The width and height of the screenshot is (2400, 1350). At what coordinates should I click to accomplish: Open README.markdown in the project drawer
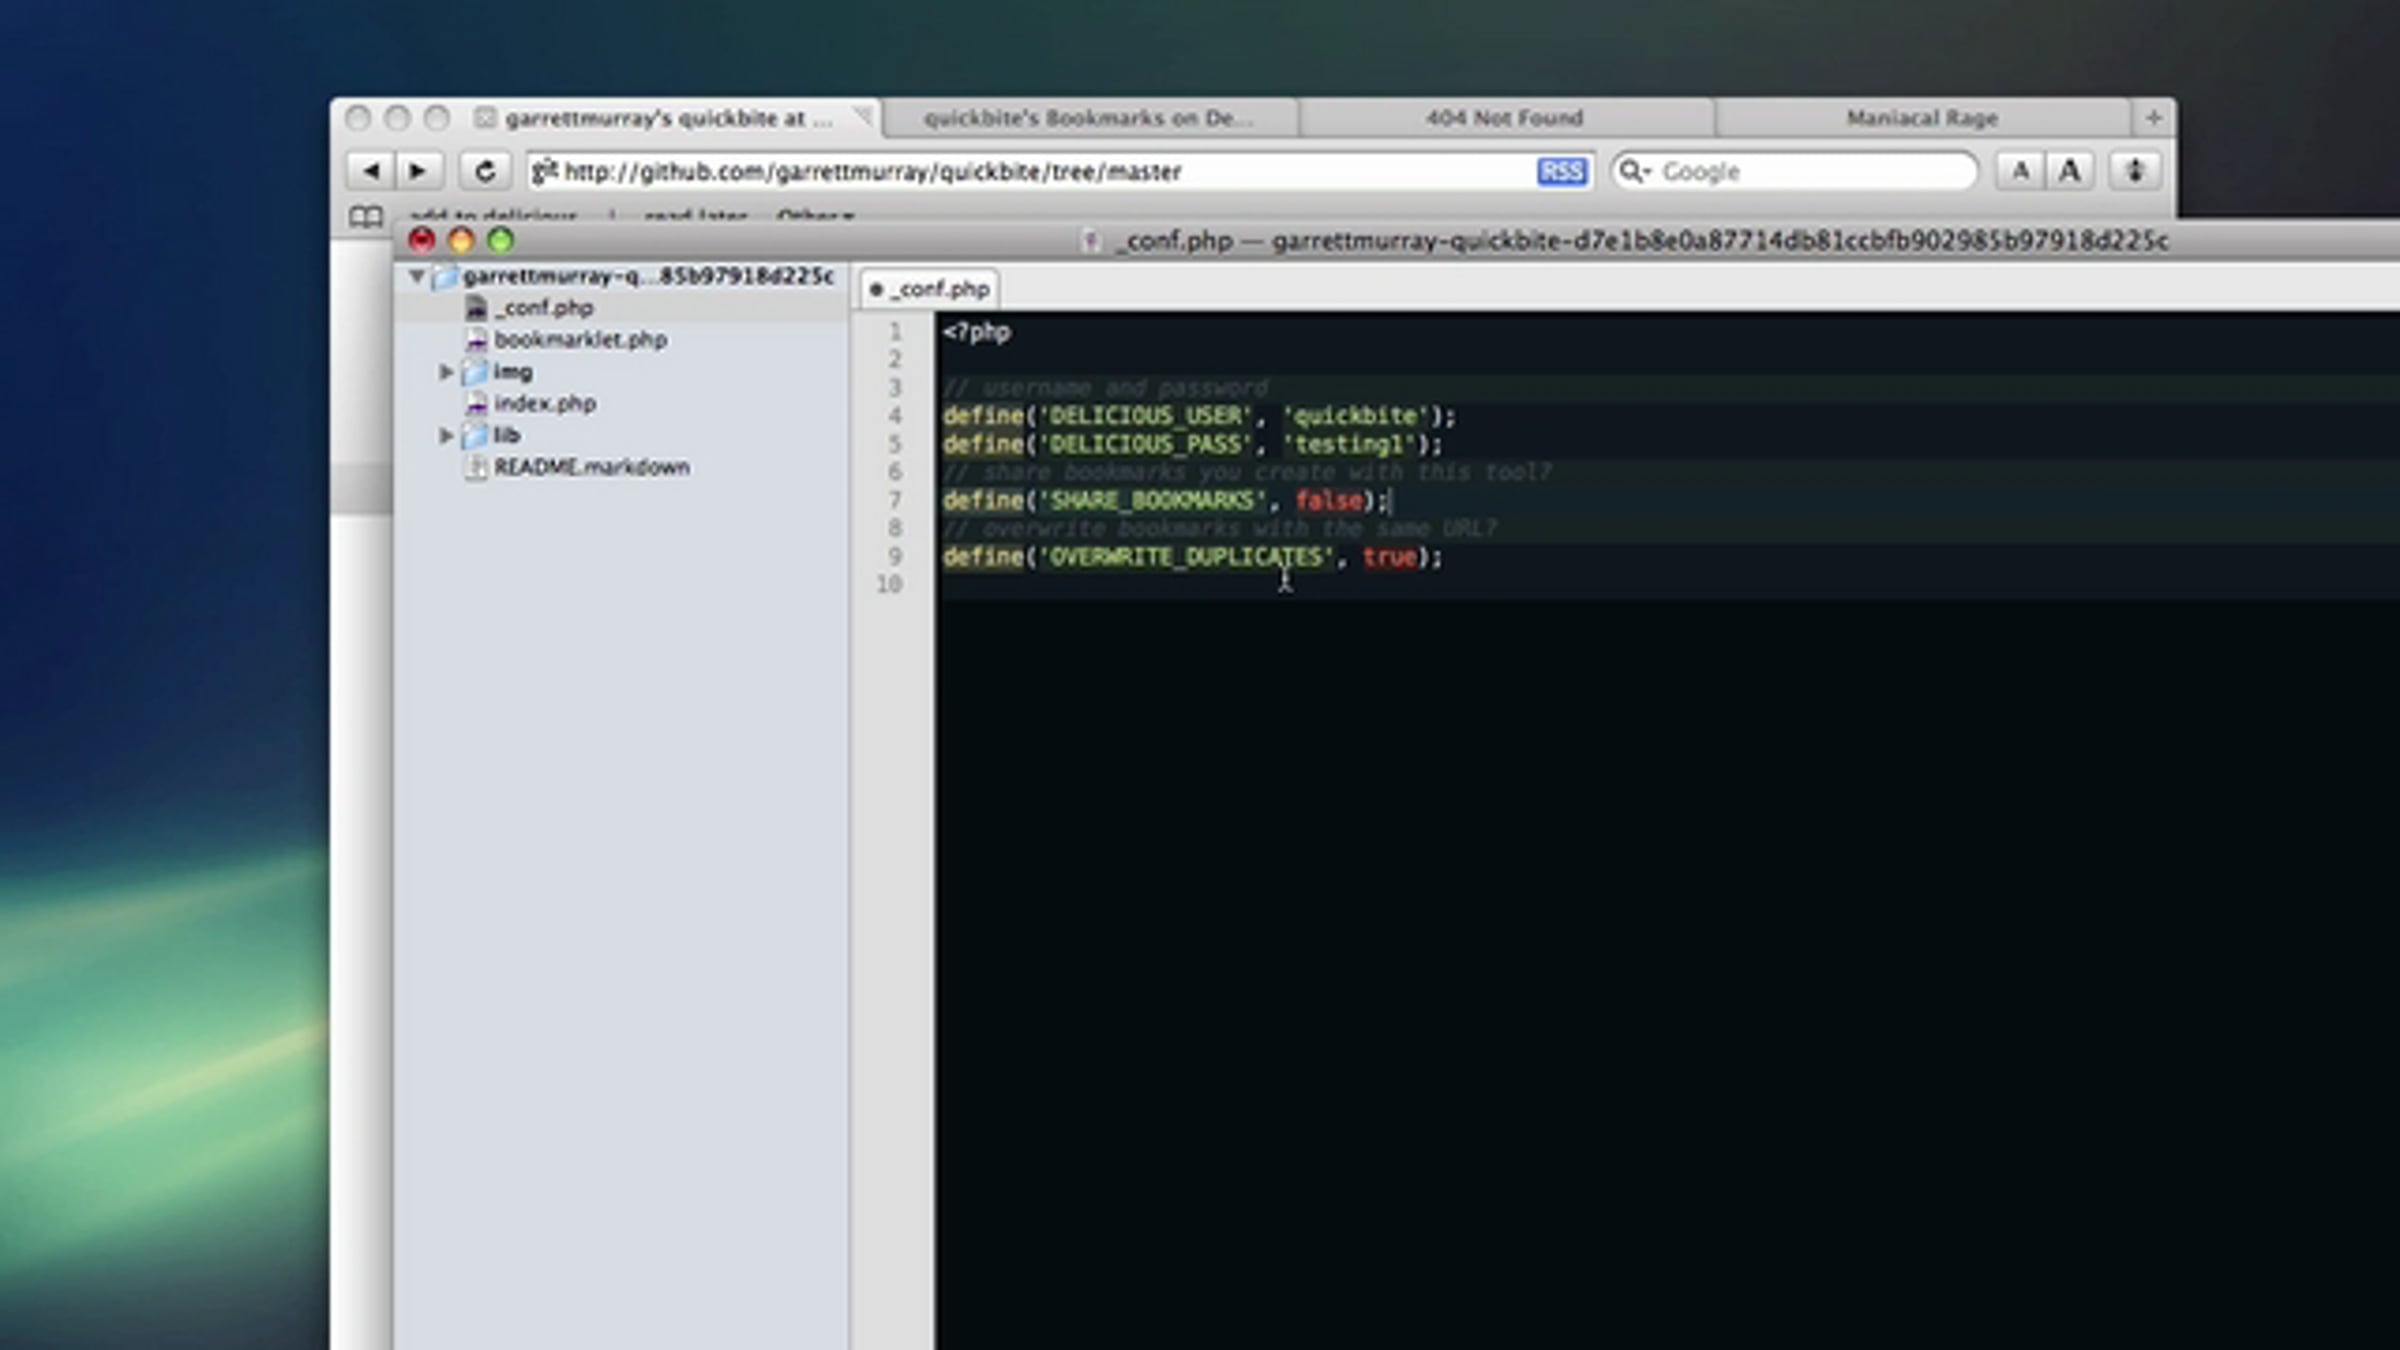pyautogui.click(x=590, y=467)
